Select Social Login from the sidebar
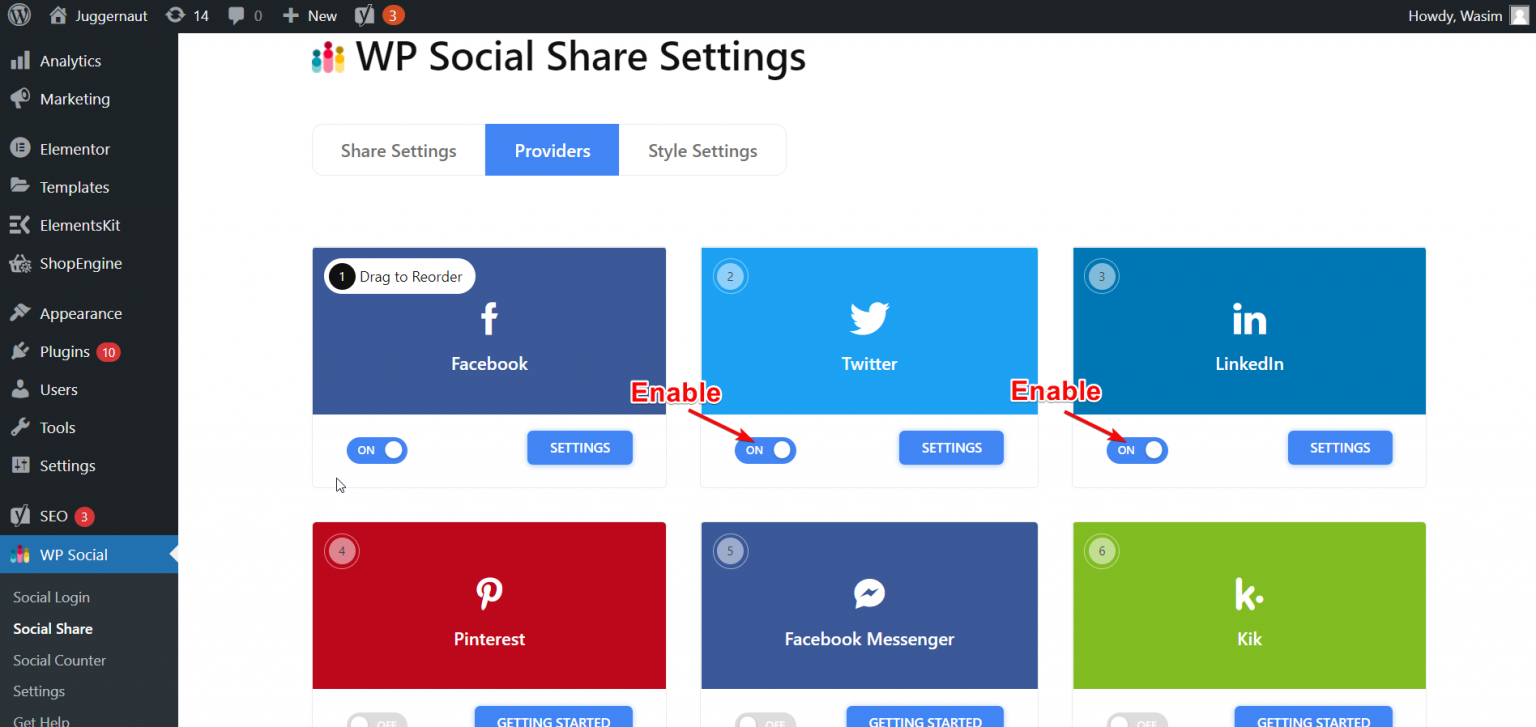 click(51, 597)
